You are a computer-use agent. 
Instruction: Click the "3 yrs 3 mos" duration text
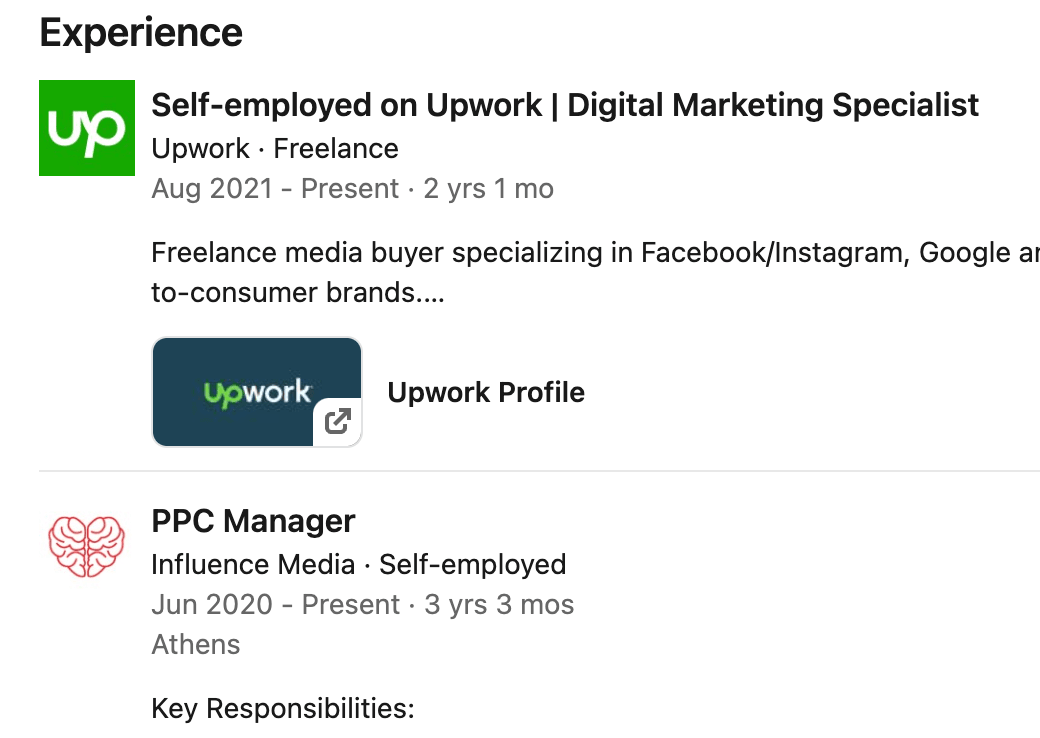[x=499, y=605]
